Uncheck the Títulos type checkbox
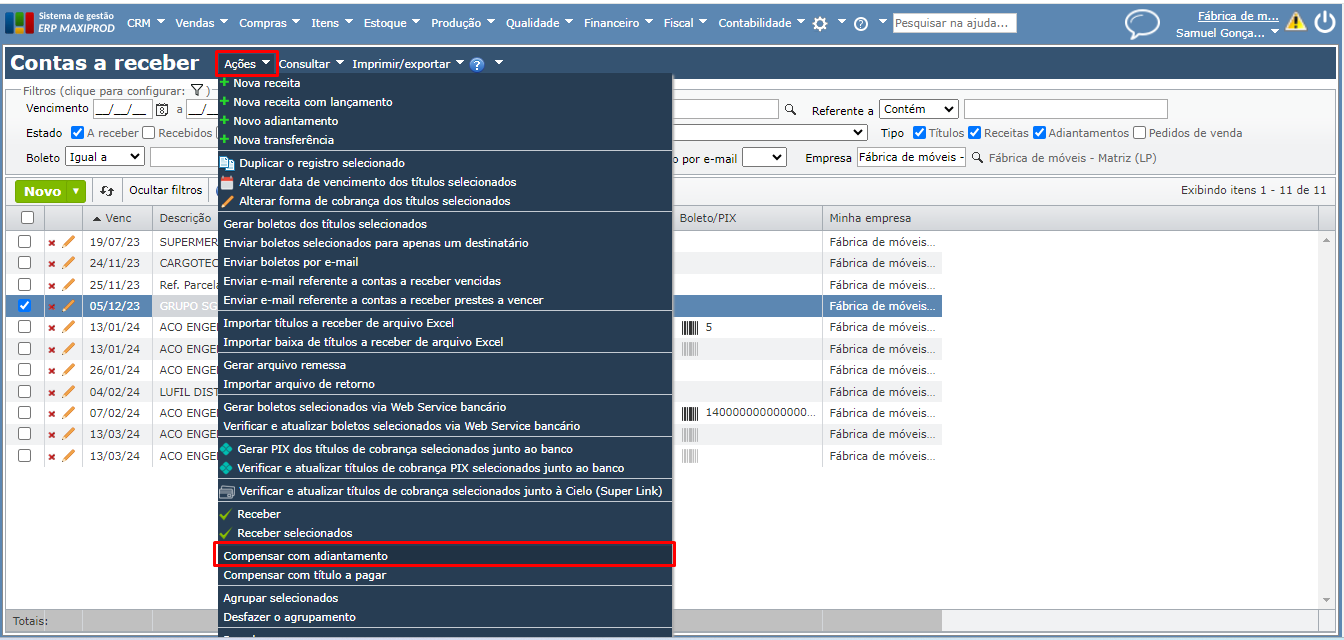 coord(920,133)
